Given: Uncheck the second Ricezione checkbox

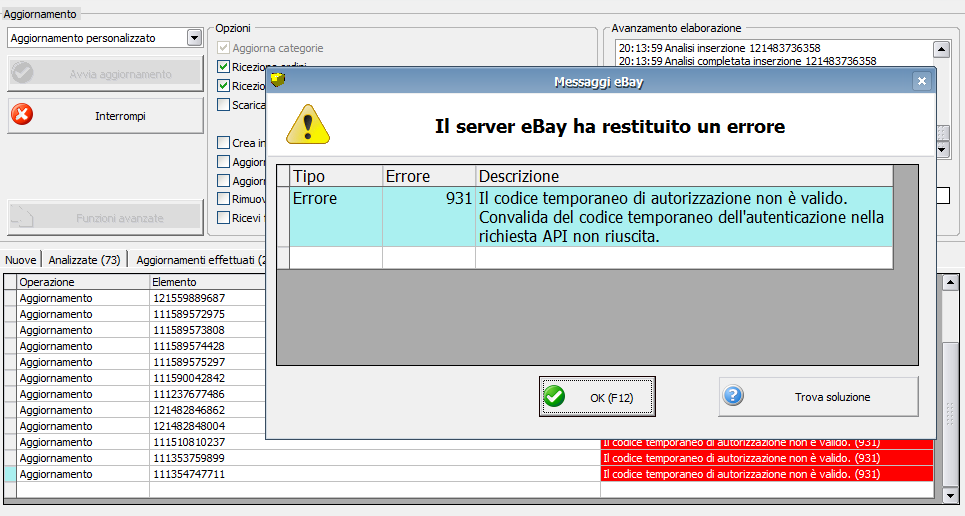Looking at the screenshot, I should point(223,86).
